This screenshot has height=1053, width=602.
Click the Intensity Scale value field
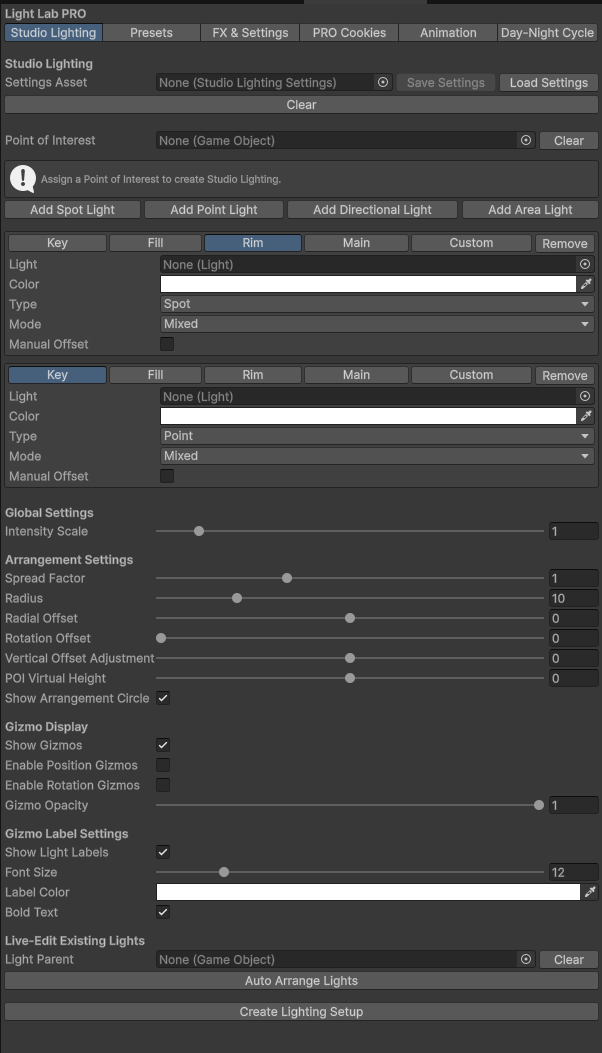tap(573, 531)
